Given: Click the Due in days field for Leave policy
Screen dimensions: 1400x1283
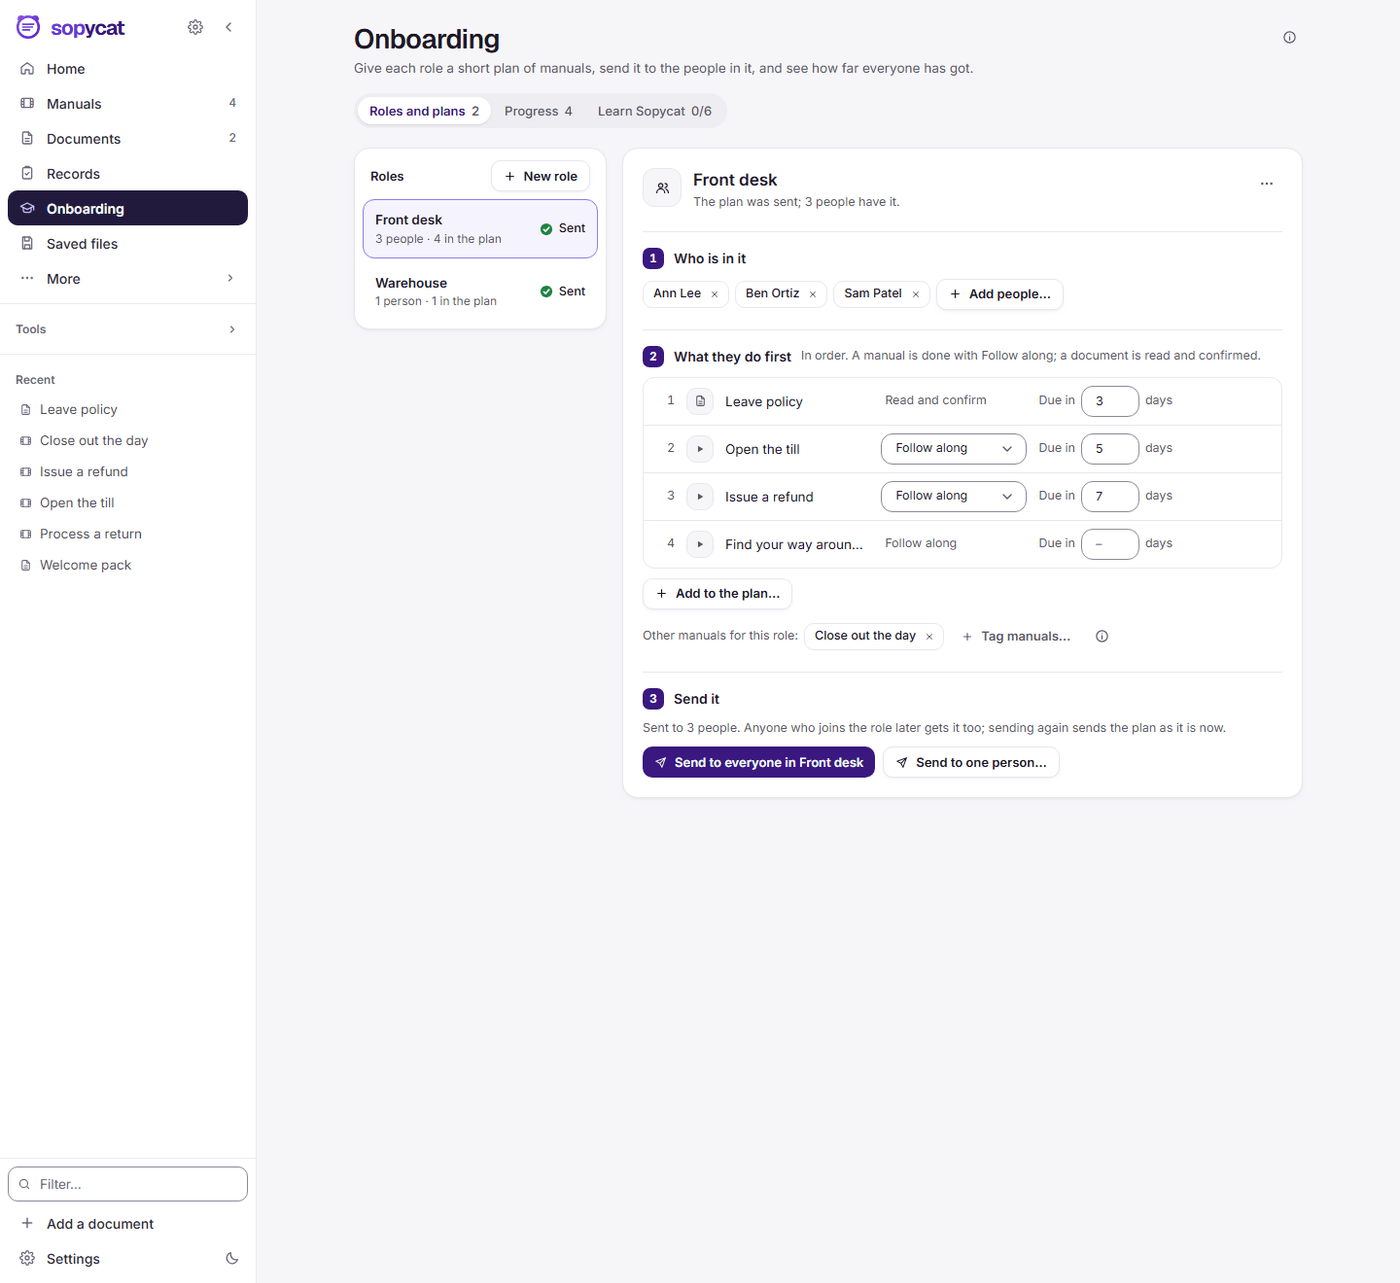Looking at the screenshot, I should 1109,401.
